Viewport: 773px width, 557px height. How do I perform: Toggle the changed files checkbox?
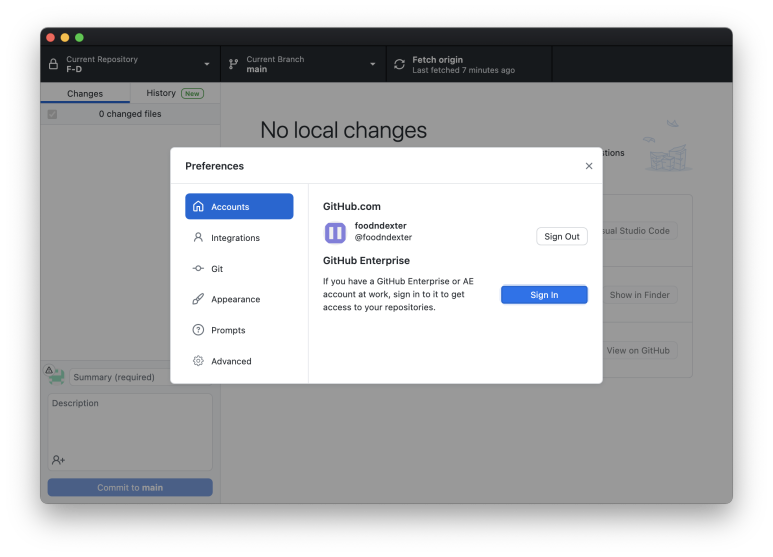pos(52,114)
